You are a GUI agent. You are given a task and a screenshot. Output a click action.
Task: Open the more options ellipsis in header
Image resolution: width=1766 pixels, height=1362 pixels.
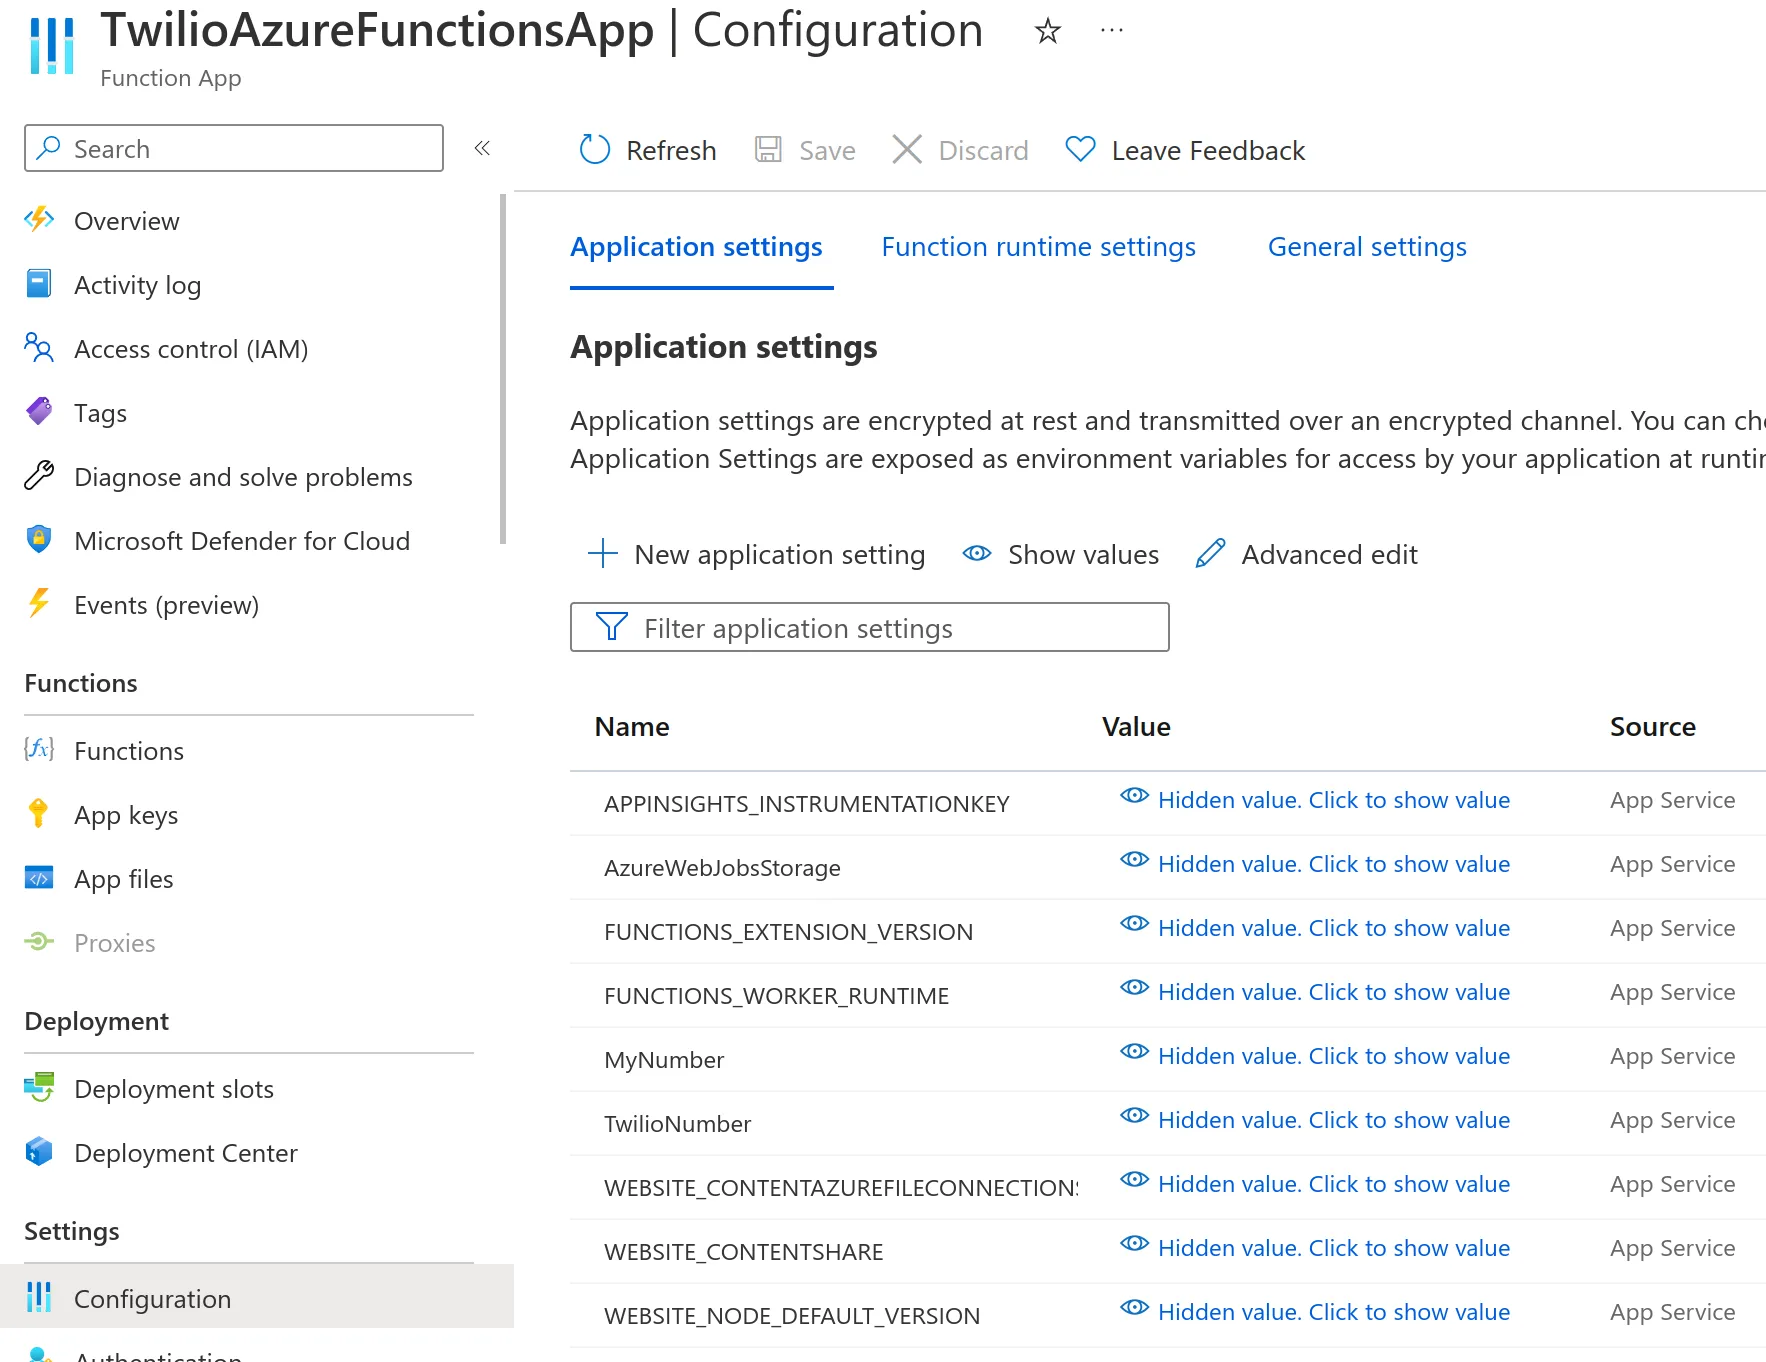point(1111,31)
